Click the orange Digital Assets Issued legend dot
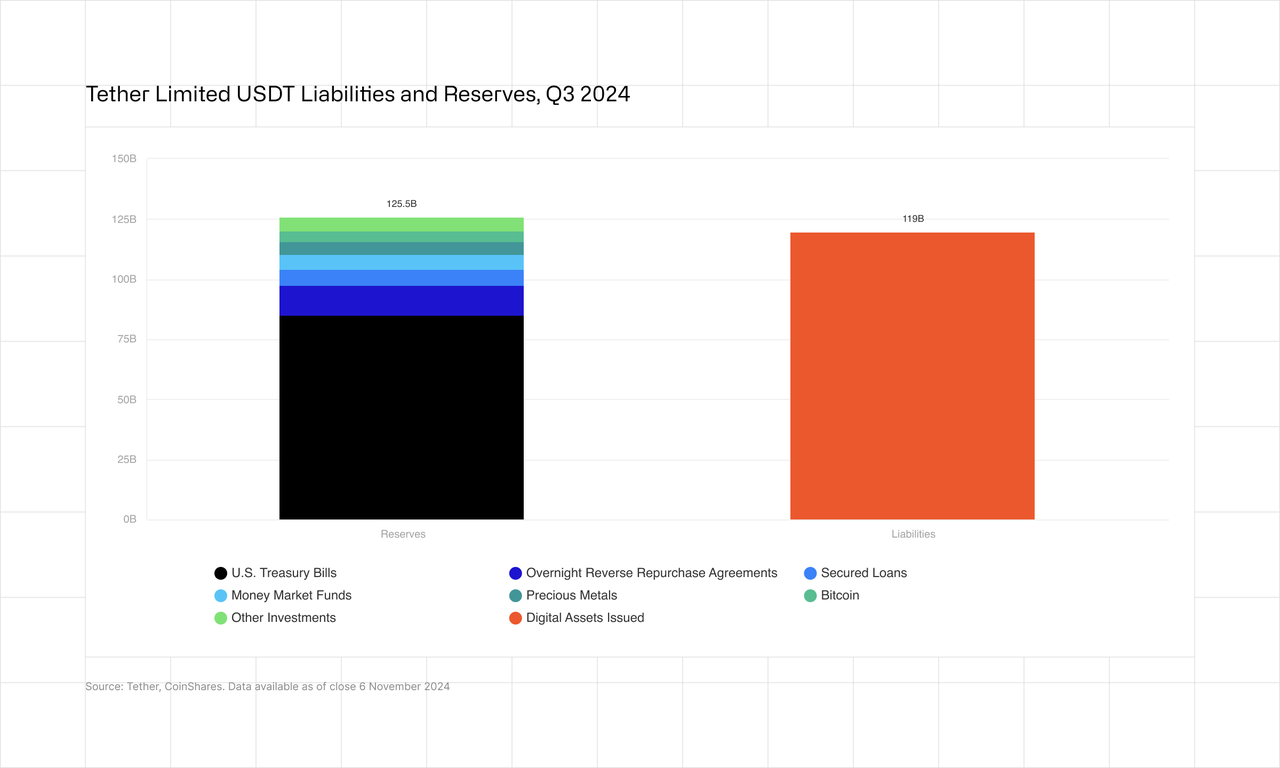Screen dimensions: 1280x768 click(515, 618)
